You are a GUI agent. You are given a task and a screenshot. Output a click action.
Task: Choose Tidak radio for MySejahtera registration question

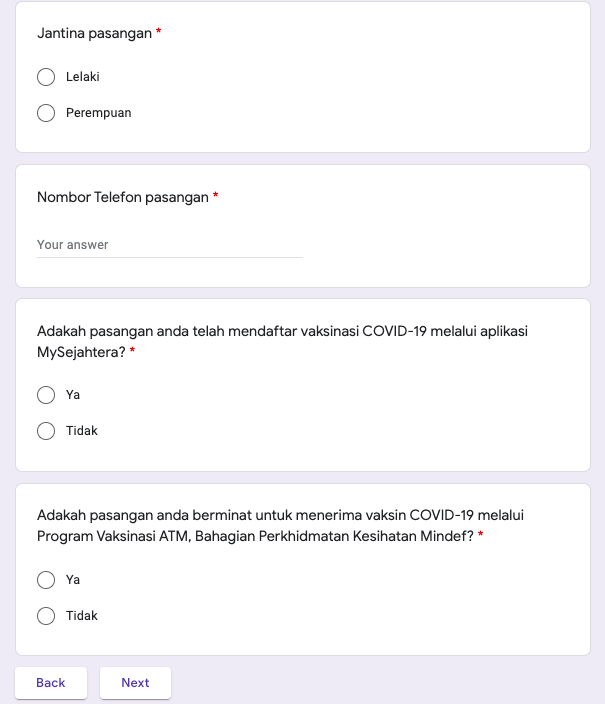pos(46,431)
